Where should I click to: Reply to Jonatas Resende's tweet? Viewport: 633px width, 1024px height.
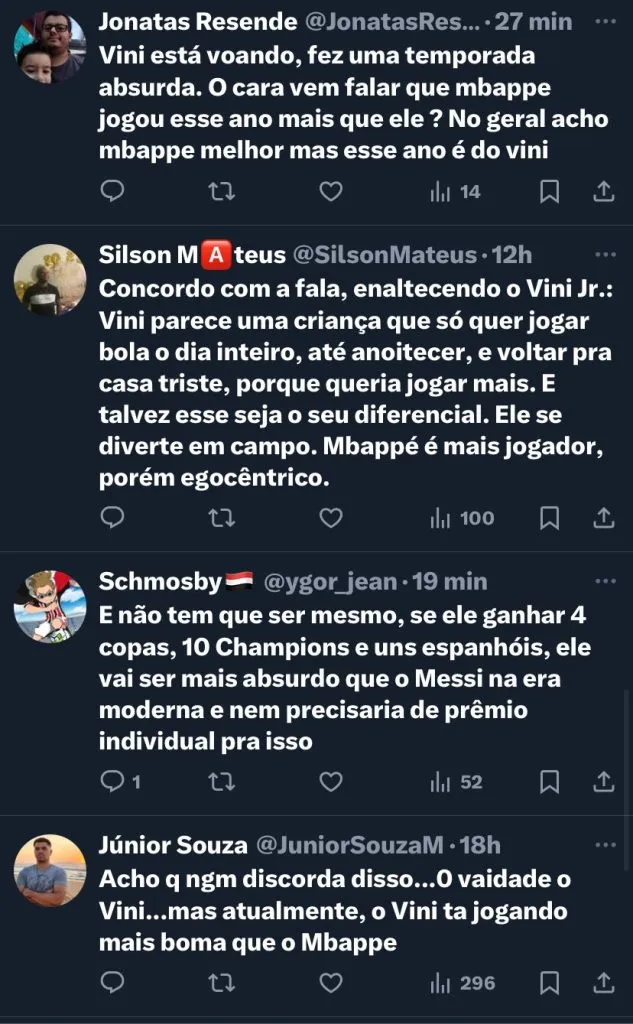click(x=113, y=191)
